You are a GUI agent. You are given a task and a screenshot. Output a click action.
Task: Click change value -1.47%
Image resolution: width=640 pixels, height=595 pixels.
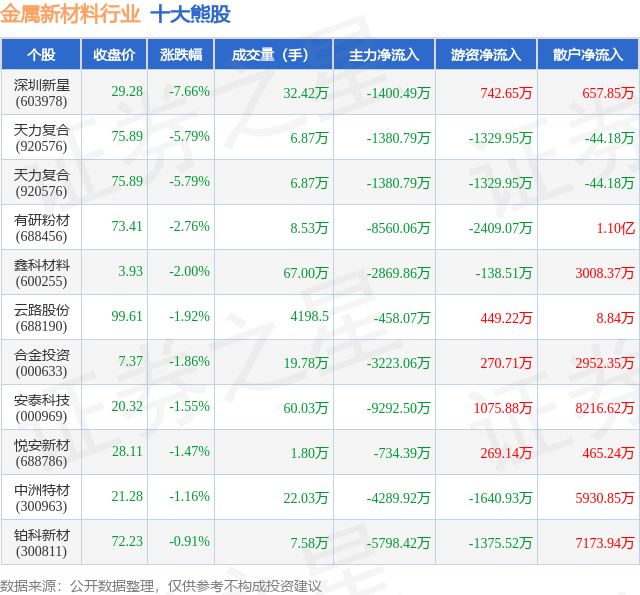pos(189,451)
